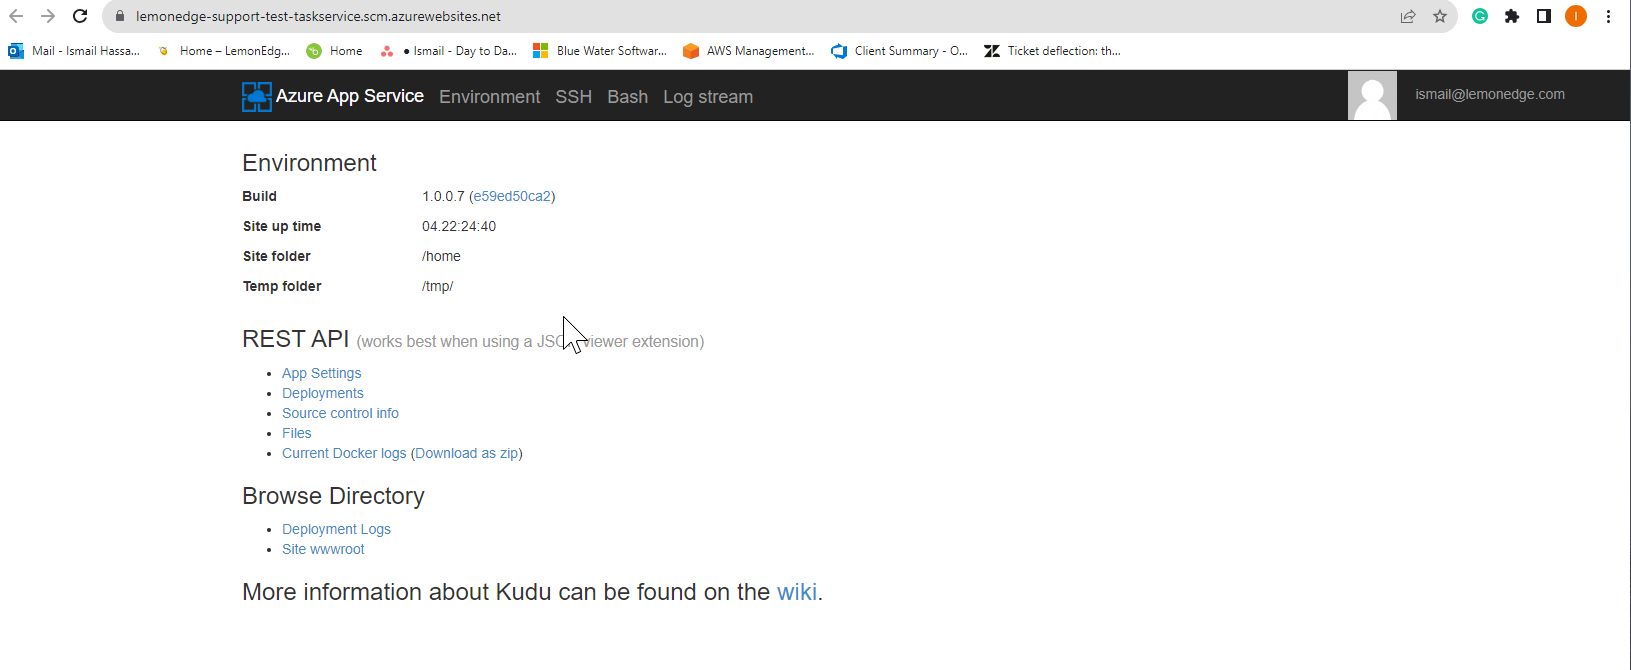Open the Deployments REST API link
The width and height of the screenshot is (1631, 670).
(x=322, y=393)
